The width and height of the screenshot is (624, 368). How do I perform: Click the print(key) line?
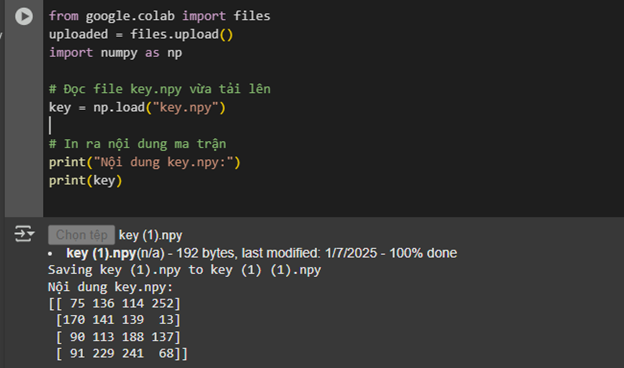pyautogui.click(x=86, y=181)
